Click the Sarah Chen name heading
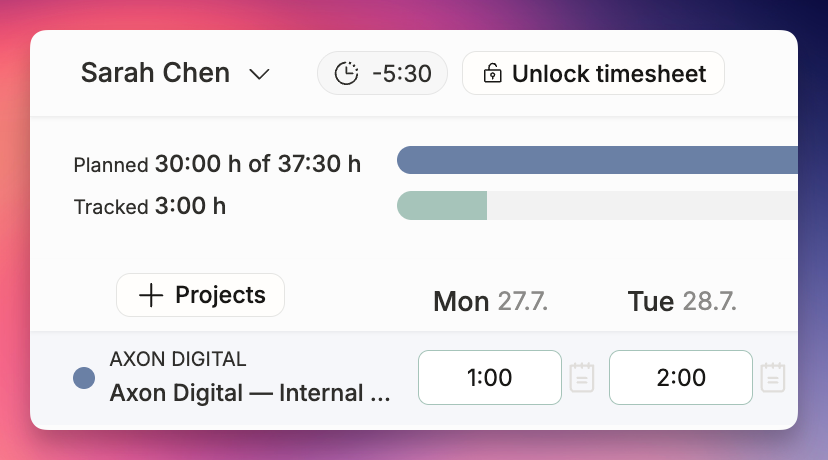 coord(155,72)
